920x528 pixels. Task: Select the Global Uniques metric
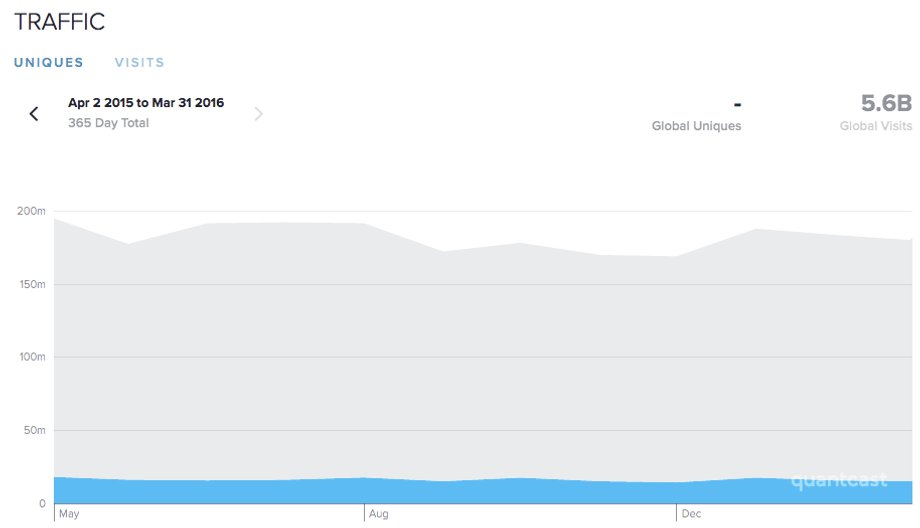696,115
